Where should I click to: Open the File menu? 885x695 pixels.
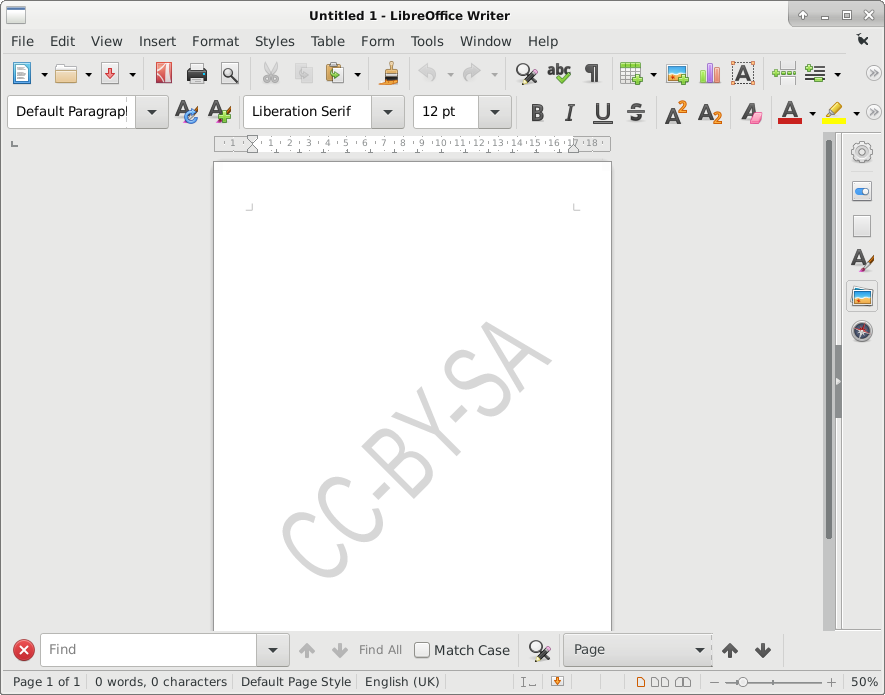pos(23,41)
